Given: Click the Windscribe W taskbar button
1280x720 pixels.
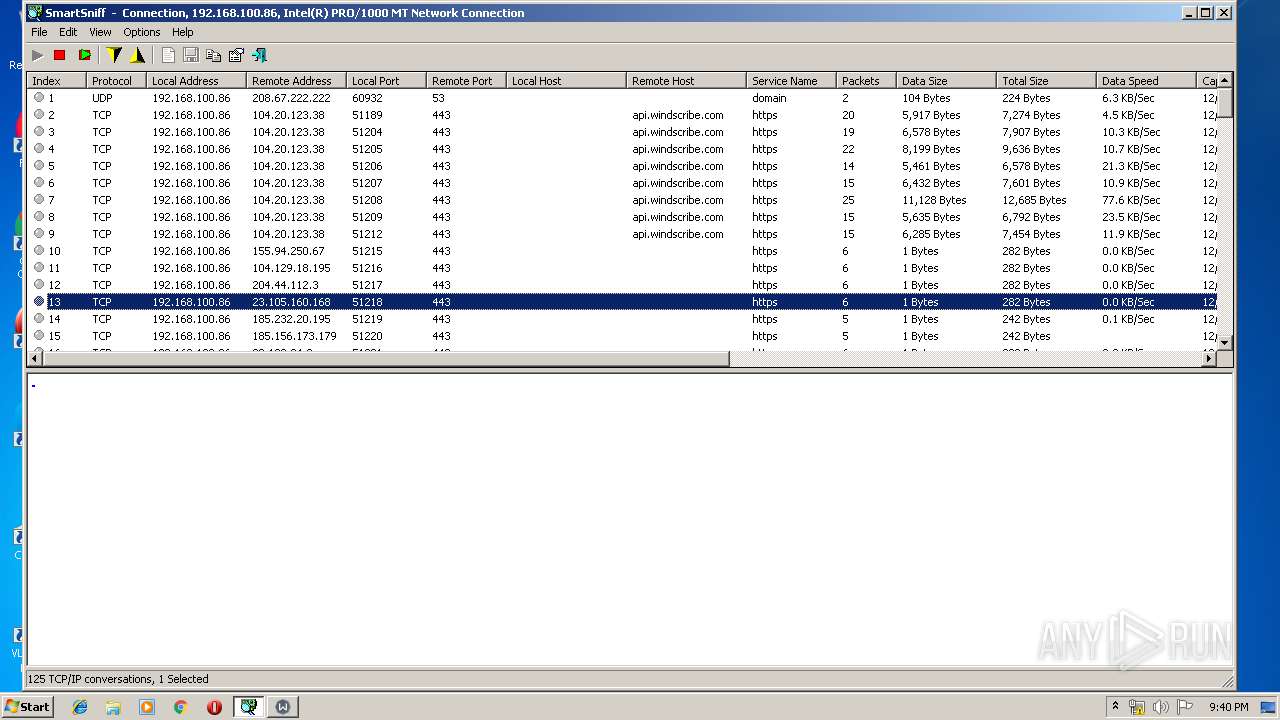Looking at the screenshot, I should [x=283, y=707].
